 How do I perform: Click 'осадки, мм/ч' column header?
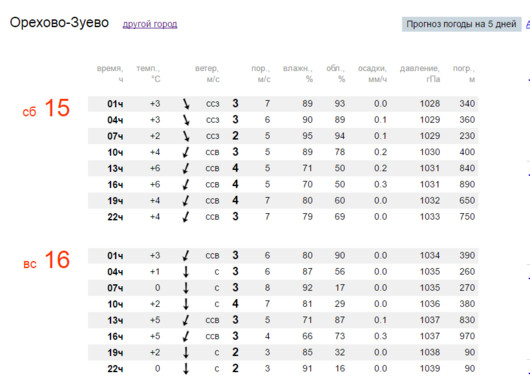click(x=372, y=74)
